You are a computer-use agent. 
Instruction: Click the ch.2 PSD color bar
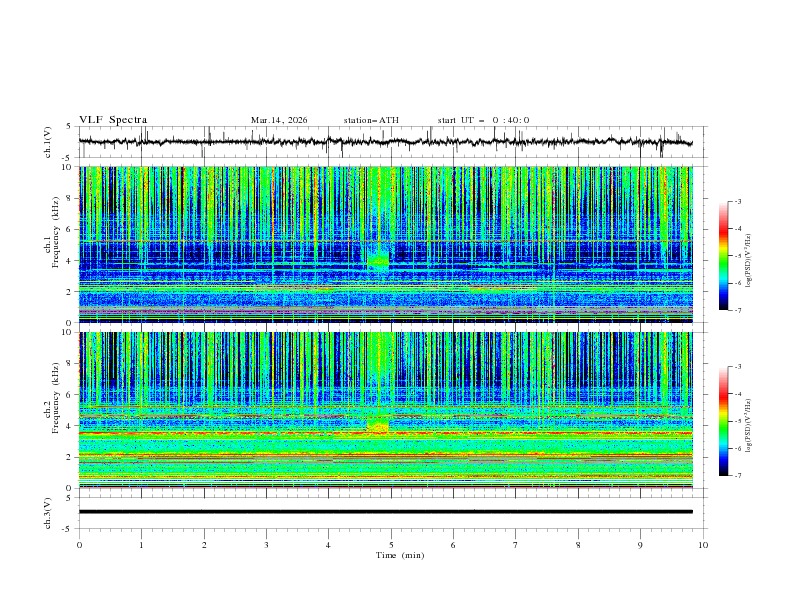(x=723, y=421)
